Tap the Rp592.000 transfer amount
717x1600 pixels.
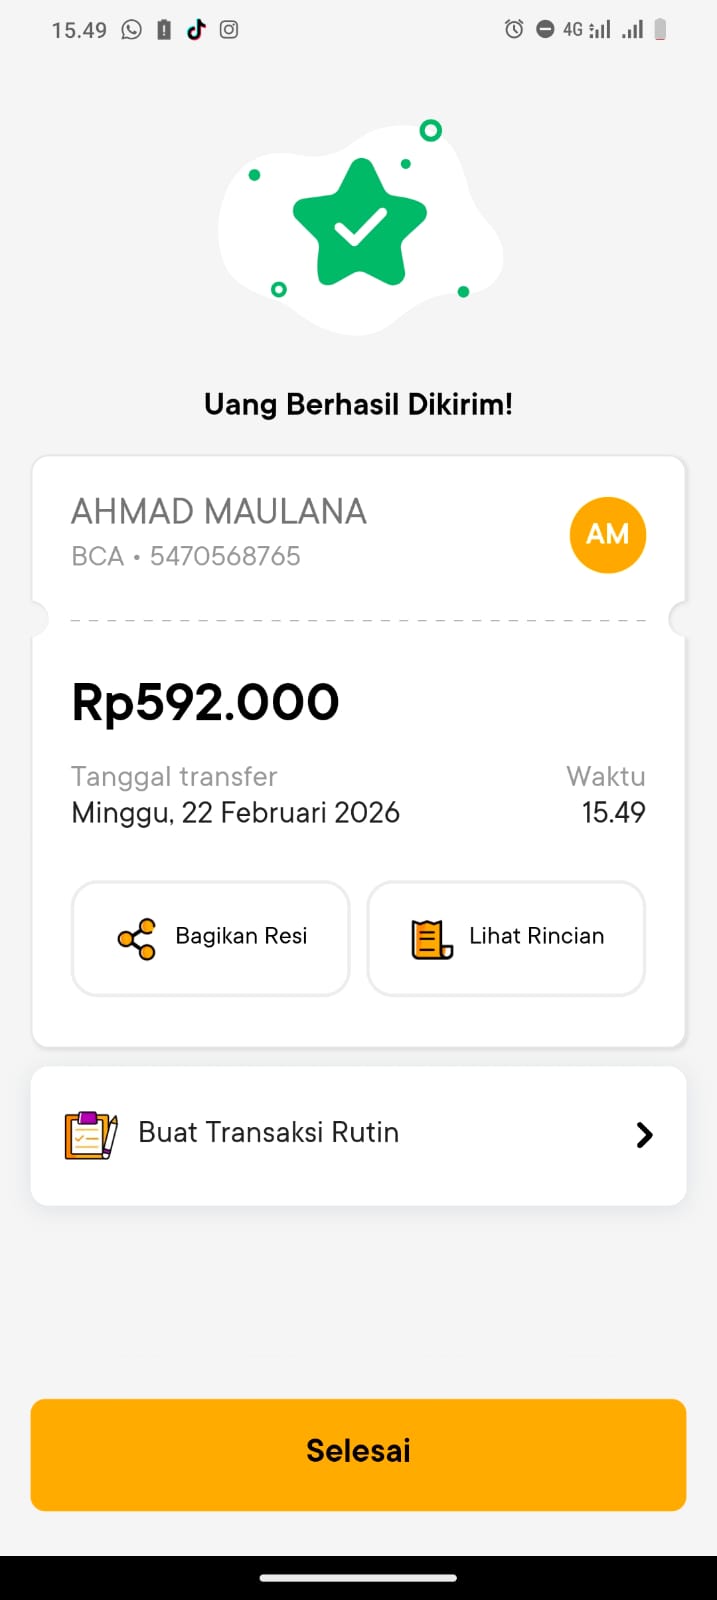click(x=206, y=702)
